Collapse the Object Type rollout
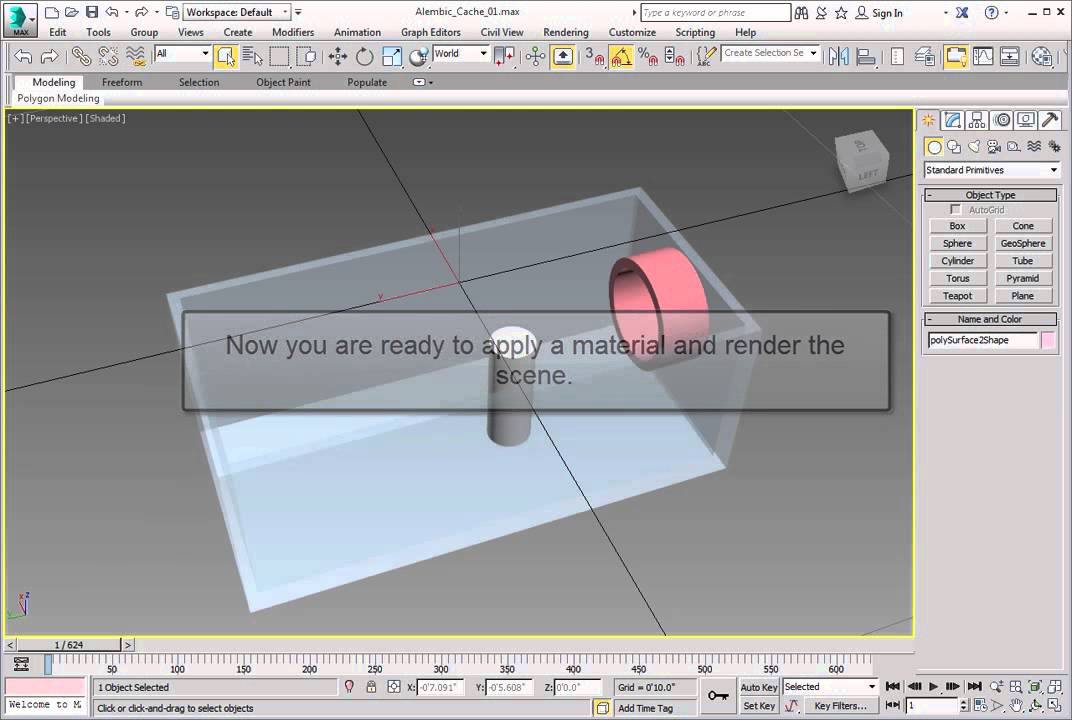This screenshot has width=1072, height=720. [x=990, y=195]
